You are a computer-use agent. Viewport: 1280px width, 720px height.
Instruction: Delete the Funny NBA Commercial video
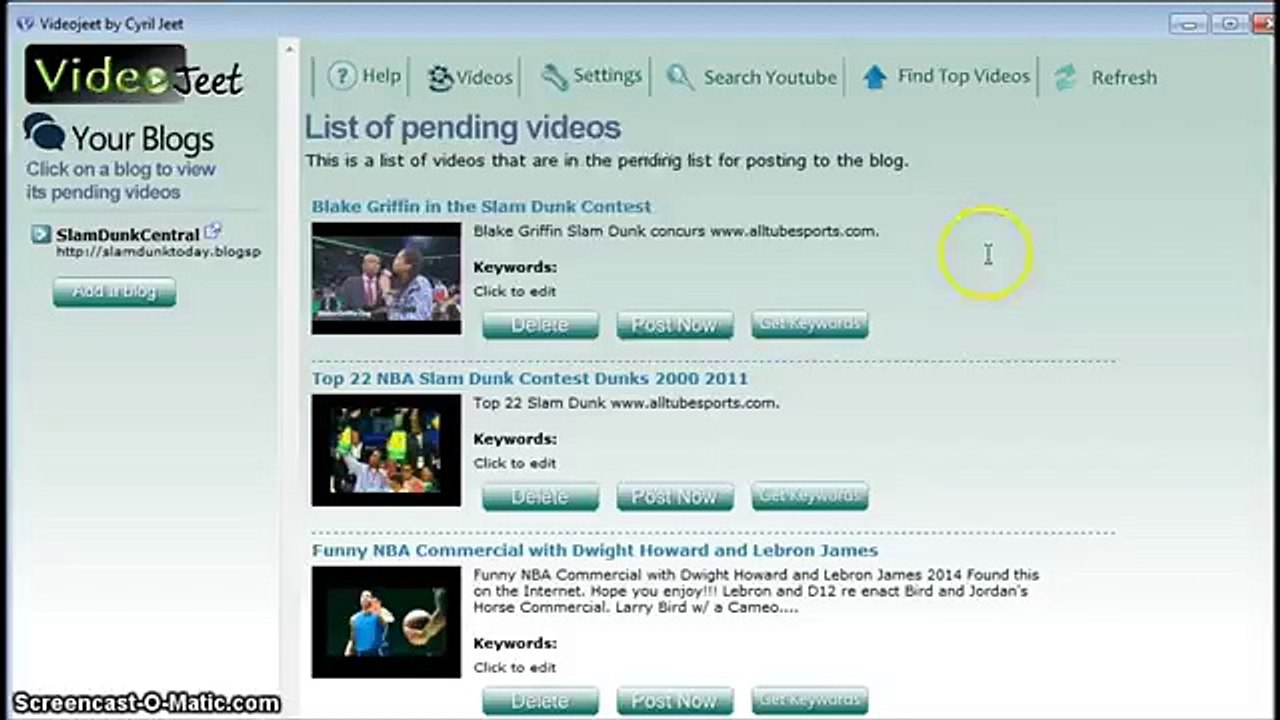click(x=541, y=701)
